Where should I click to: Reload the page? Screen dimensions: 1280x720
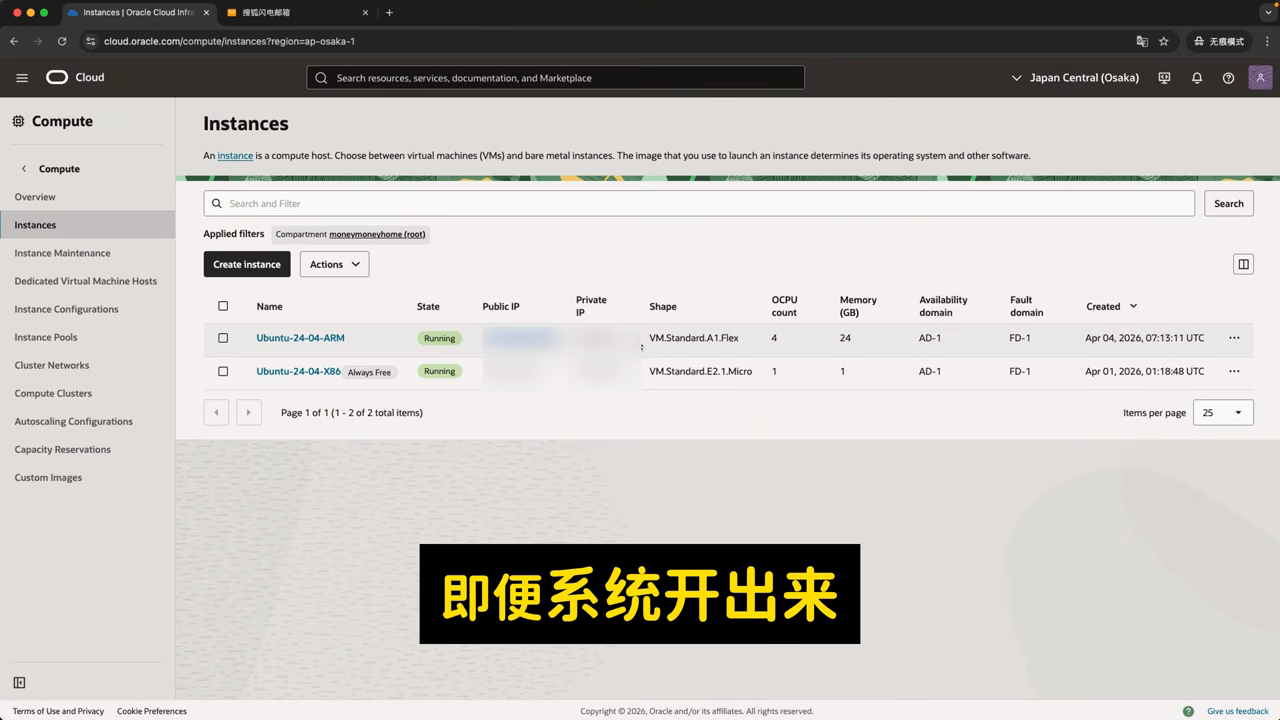click(62, 41)
